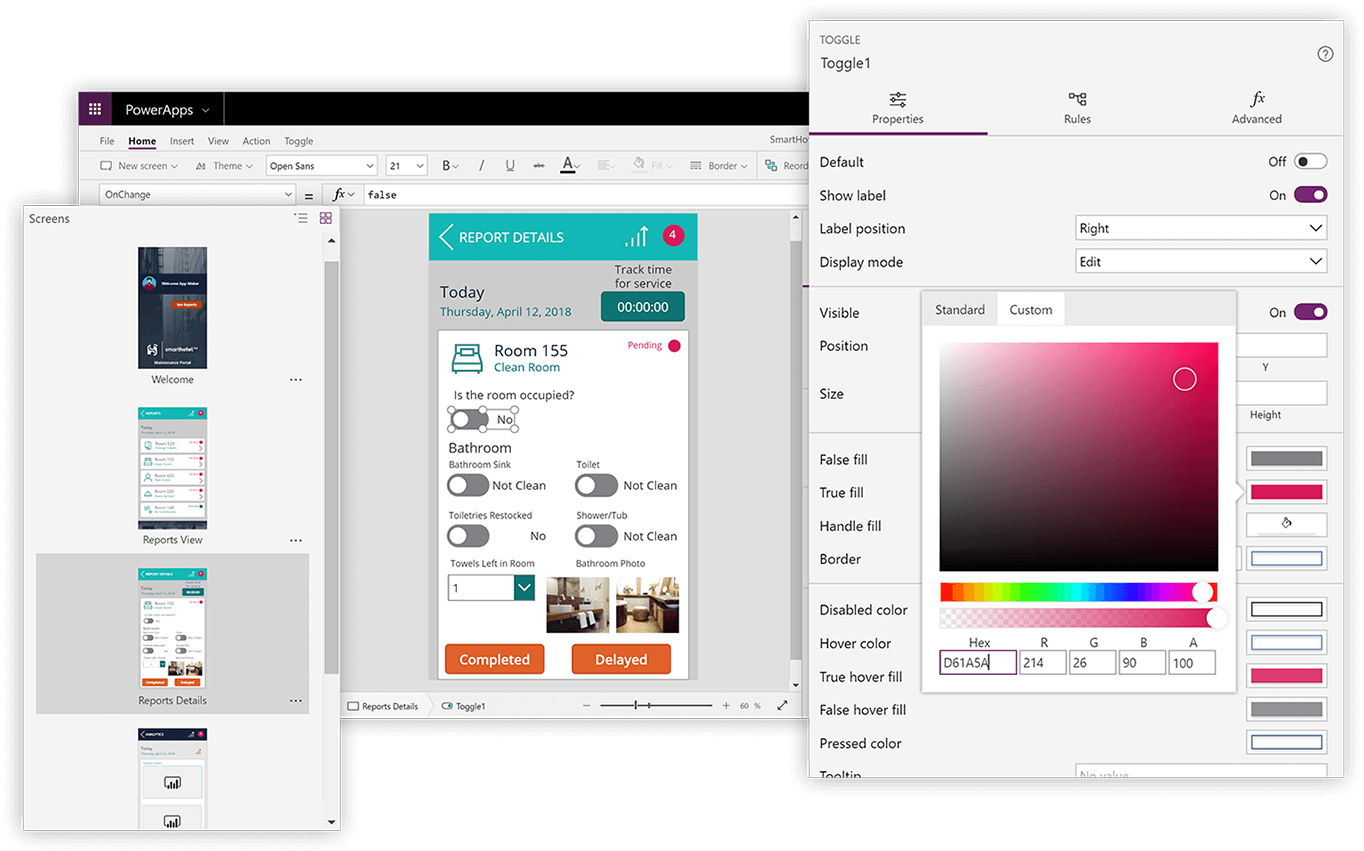Screen dimensions: 1364x851
Task: Open the app launcher waffle icon
Action: click(95, 110)
